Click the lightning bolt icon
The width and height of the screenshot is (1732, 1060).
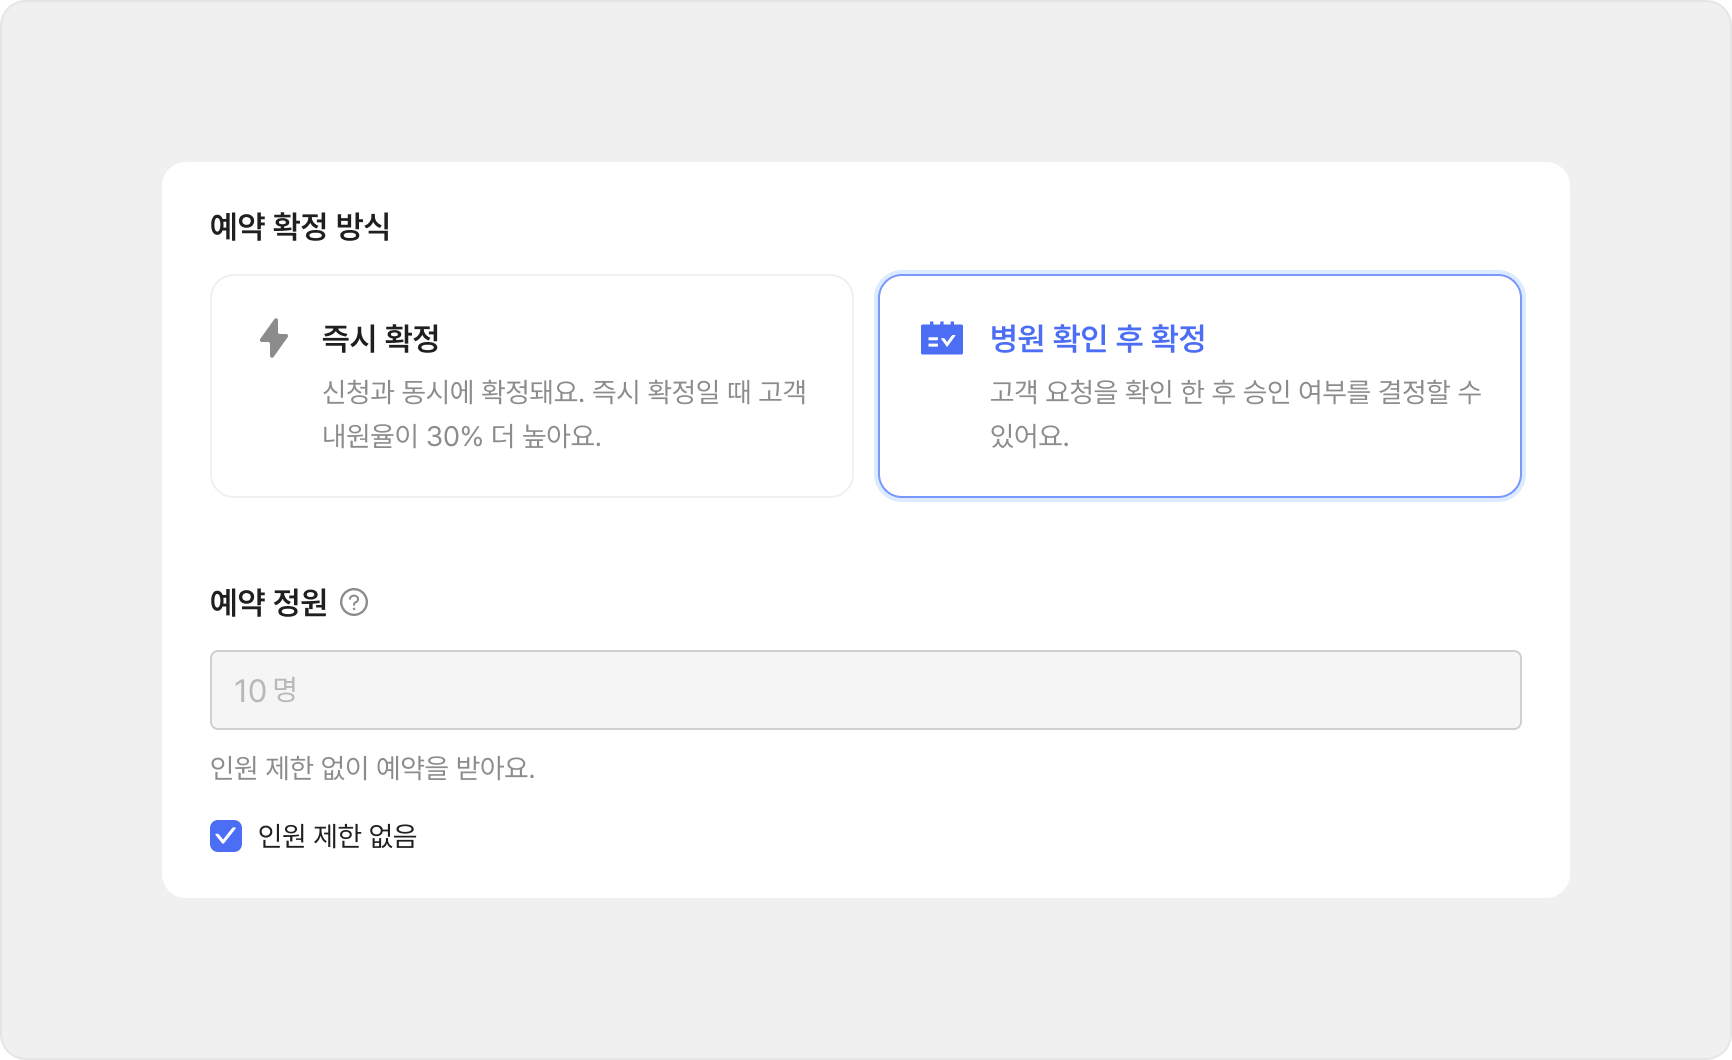pyautogui.click(x=274, y=338)
